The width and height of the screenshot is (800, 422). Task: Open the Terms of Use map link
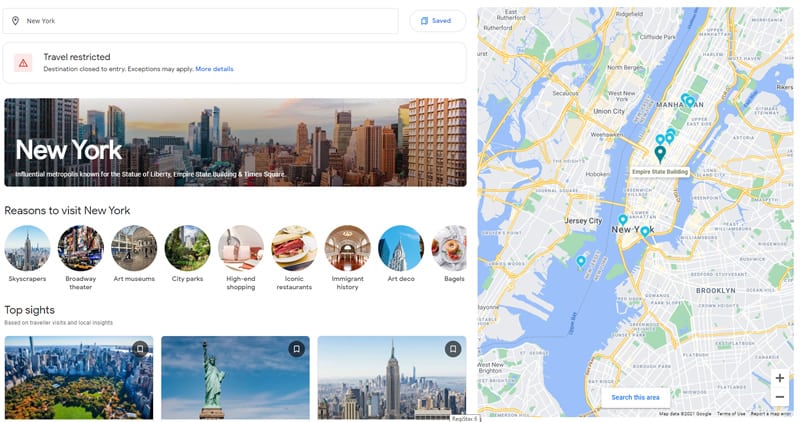tap(731, 414)
